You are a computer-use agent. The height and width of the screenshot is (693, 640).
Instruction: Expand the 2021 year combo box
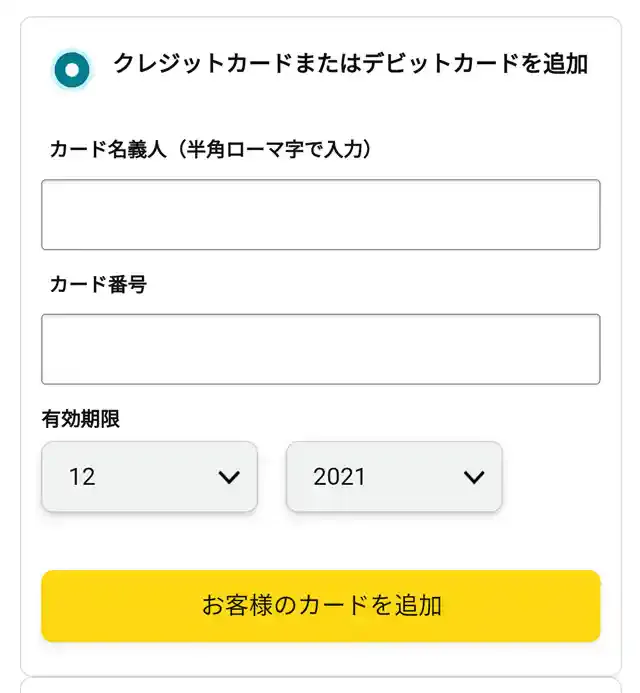(394, 477)
